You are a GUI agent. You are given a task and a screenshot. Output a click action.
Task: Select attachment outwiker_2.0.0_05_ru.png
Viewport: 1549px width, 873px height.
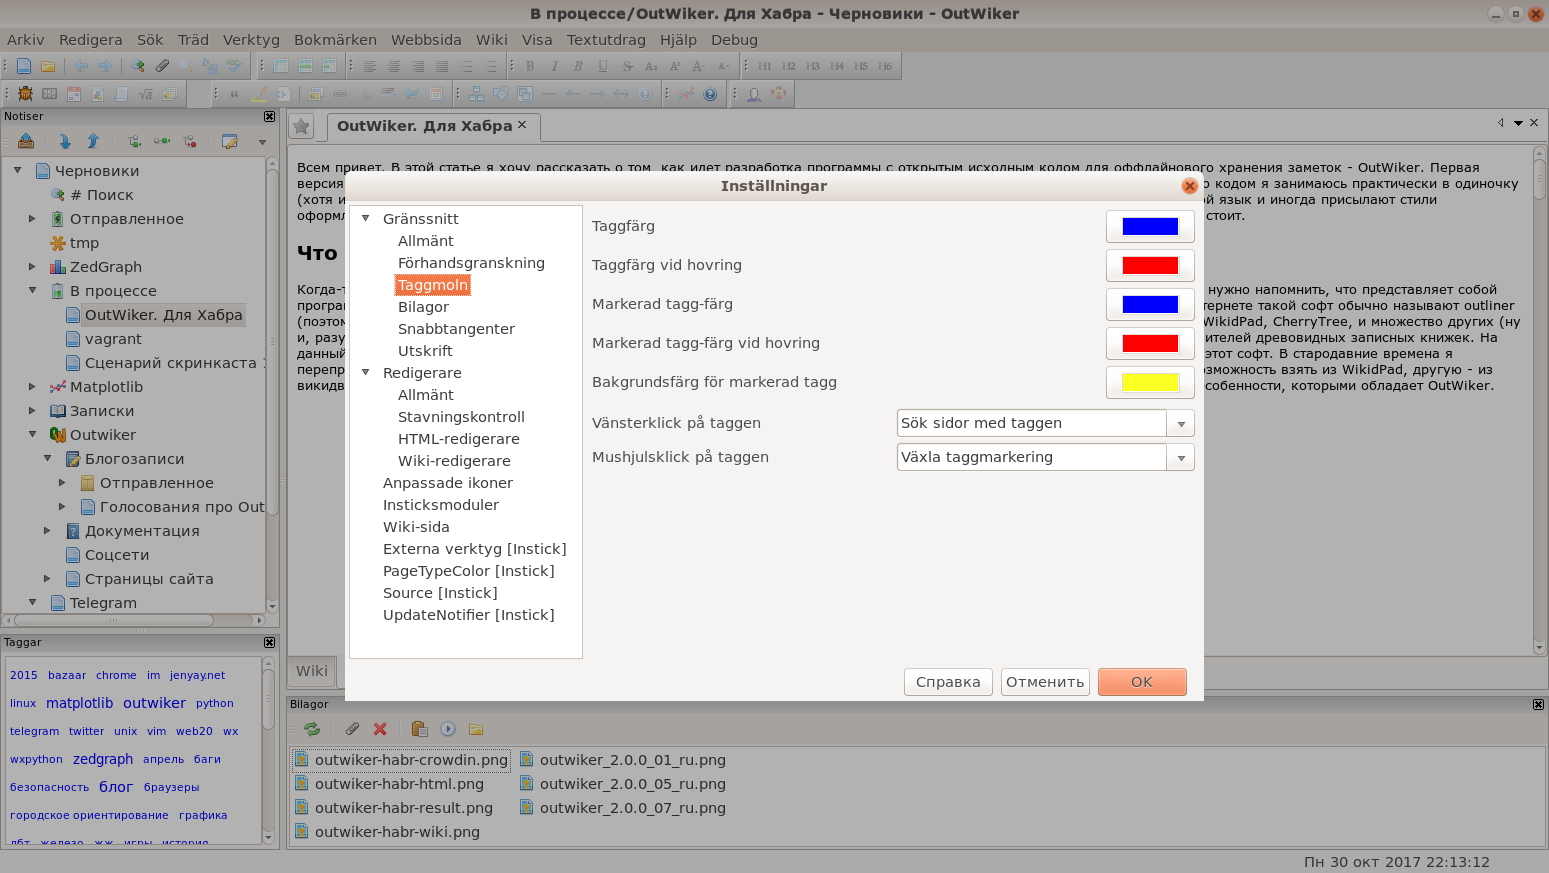tap(633, 784)
